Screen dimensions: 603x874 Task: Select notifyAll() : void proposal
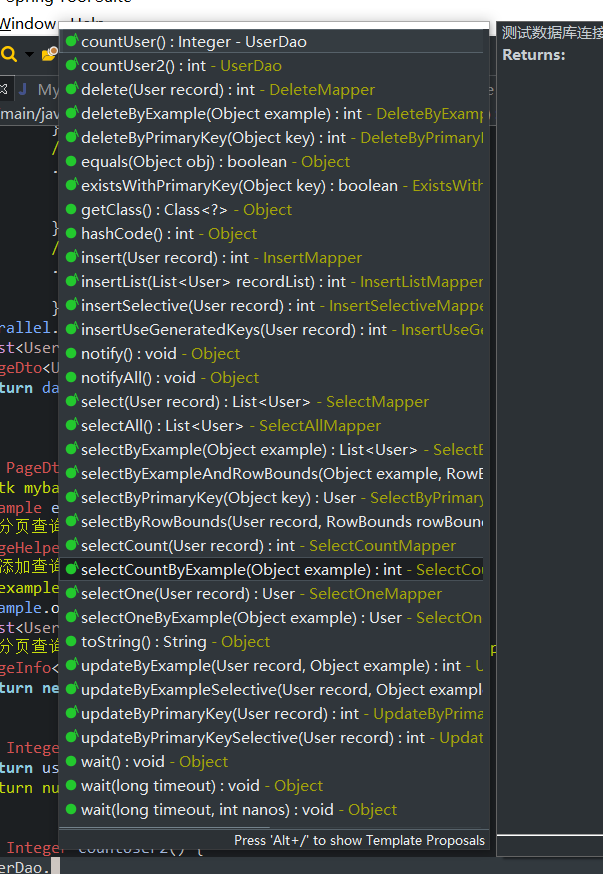[x=271, y=377]
